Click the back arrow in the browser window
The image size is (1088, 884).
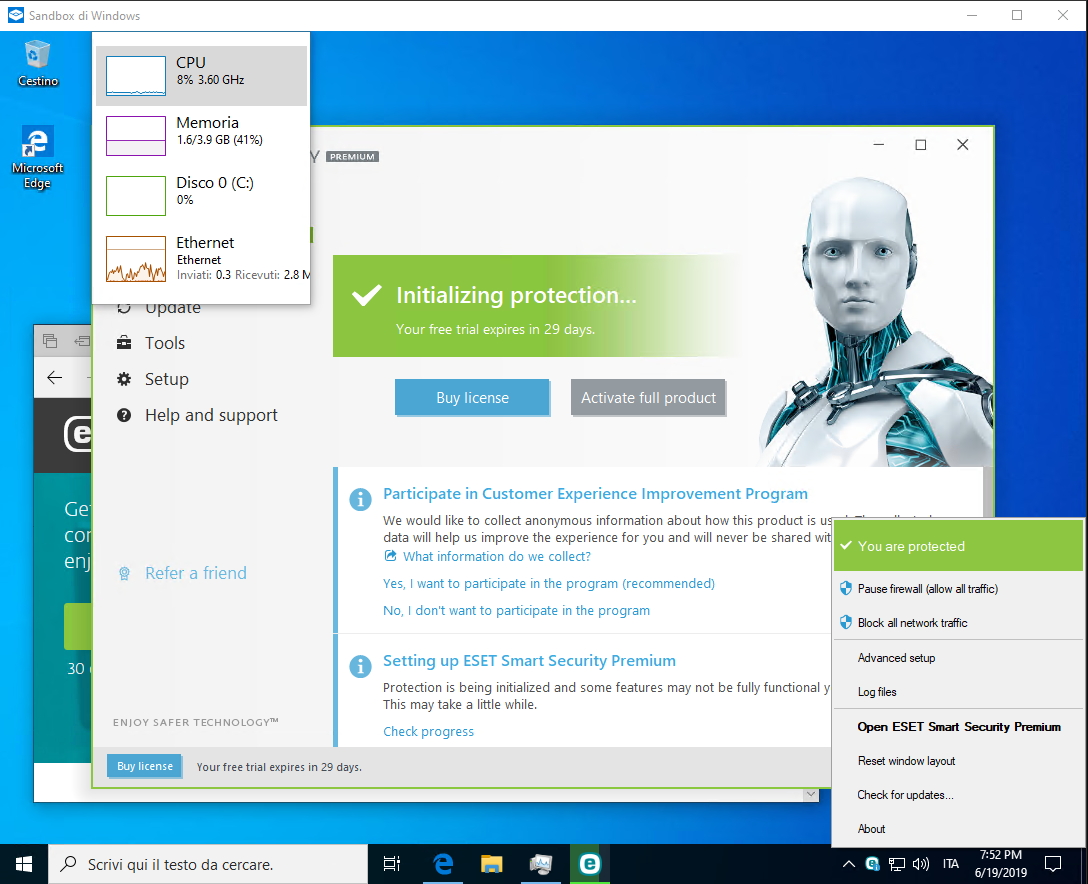[x=54, y=377]
